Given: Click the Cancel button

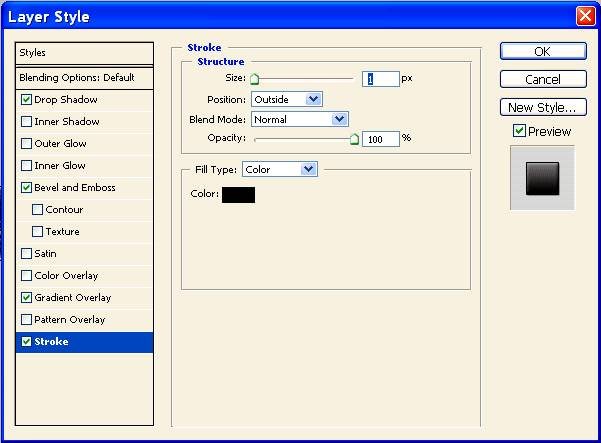Looking at the screenshot, I should (x=542, y=79).
